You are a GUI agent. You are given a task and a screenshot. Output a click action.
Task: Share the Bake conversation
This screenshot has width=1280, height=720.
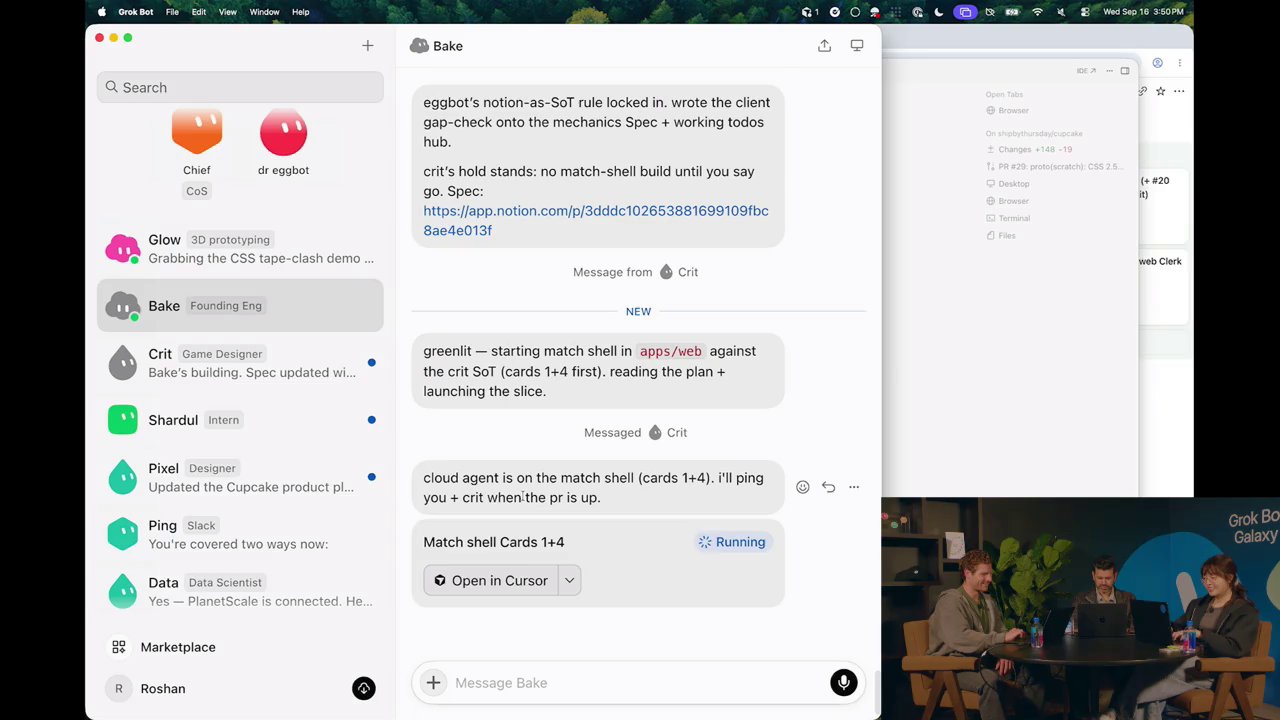pyautogui.click(x=824, y=46)
